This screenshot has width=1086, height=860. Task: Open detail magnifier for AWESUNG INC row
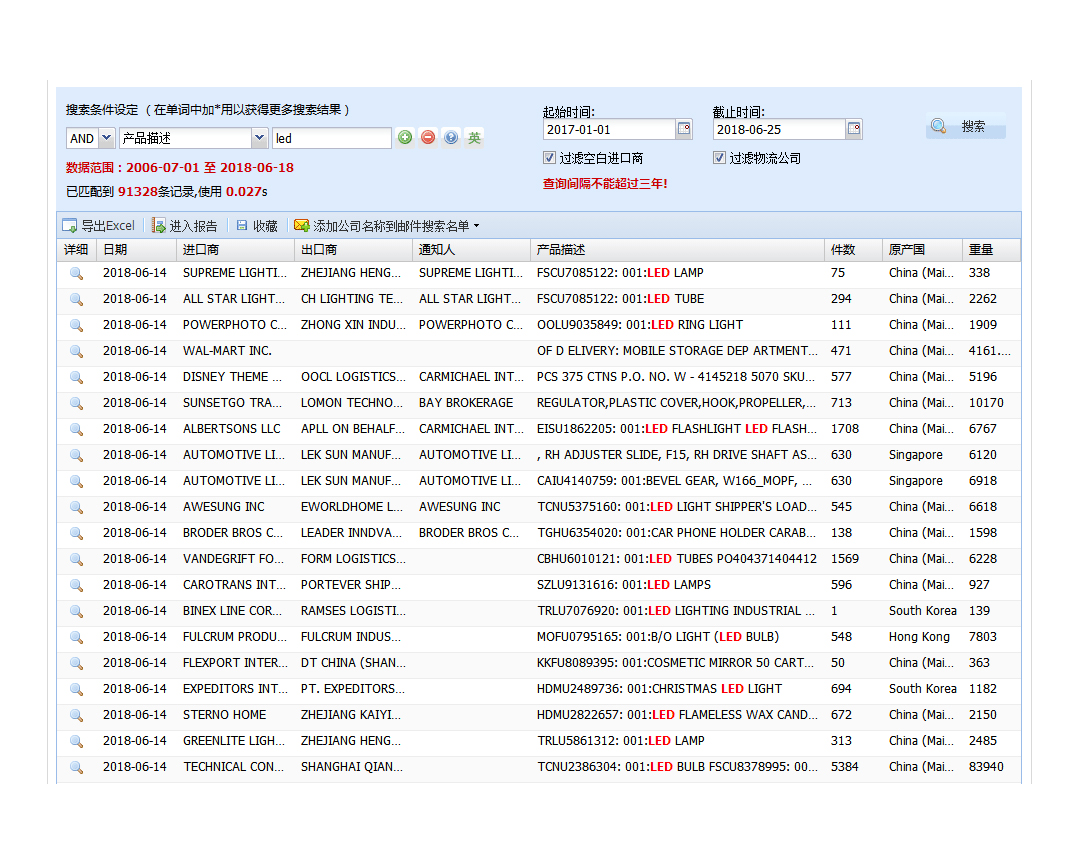(76, 507)
